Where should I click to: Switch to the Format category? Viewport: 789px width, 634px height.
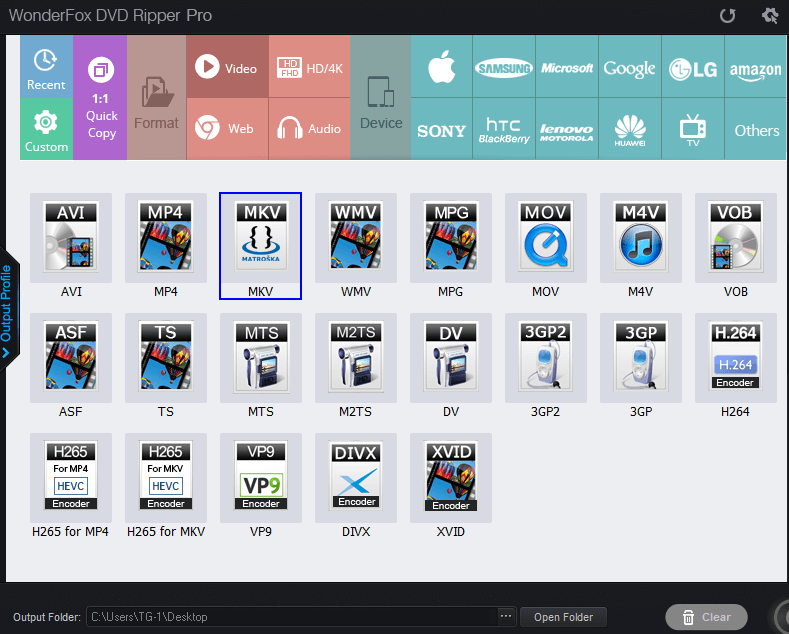[x=156, y=98]
